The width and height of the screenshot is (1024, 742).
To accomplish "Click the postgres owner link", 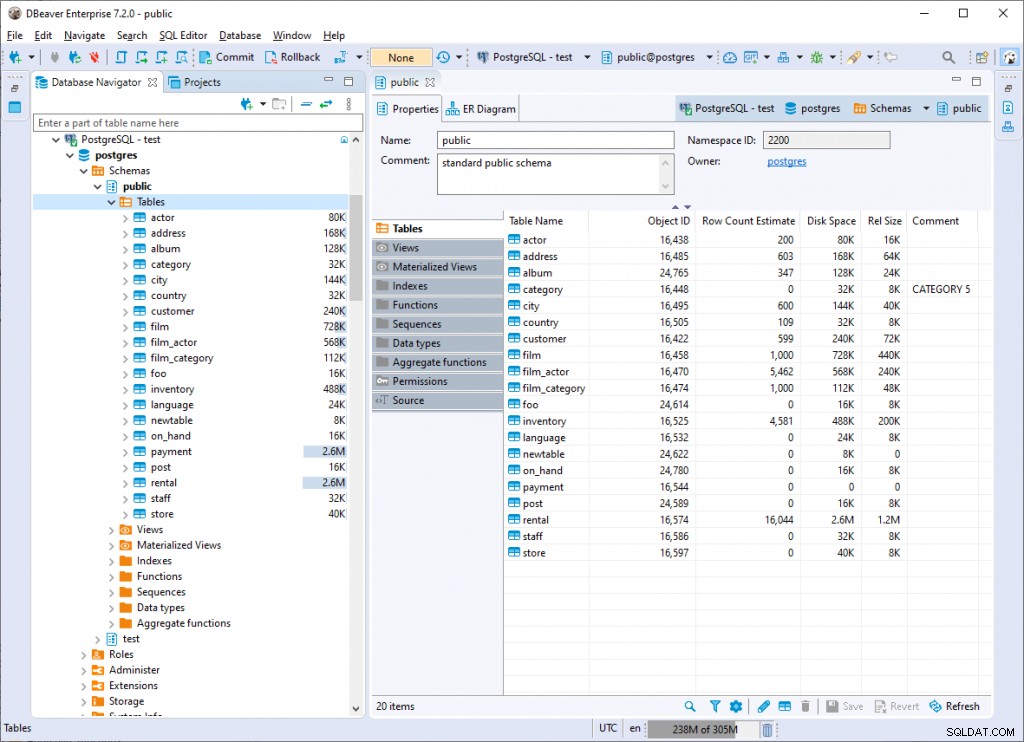I will [x=786, y=161].
